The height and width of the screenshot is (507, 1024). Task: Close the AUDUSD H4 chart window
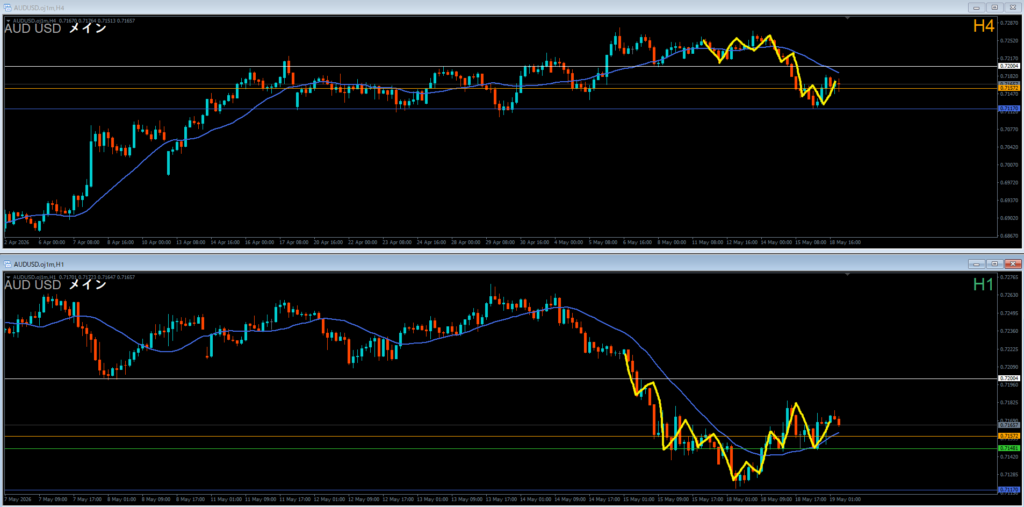(1012, 7)
